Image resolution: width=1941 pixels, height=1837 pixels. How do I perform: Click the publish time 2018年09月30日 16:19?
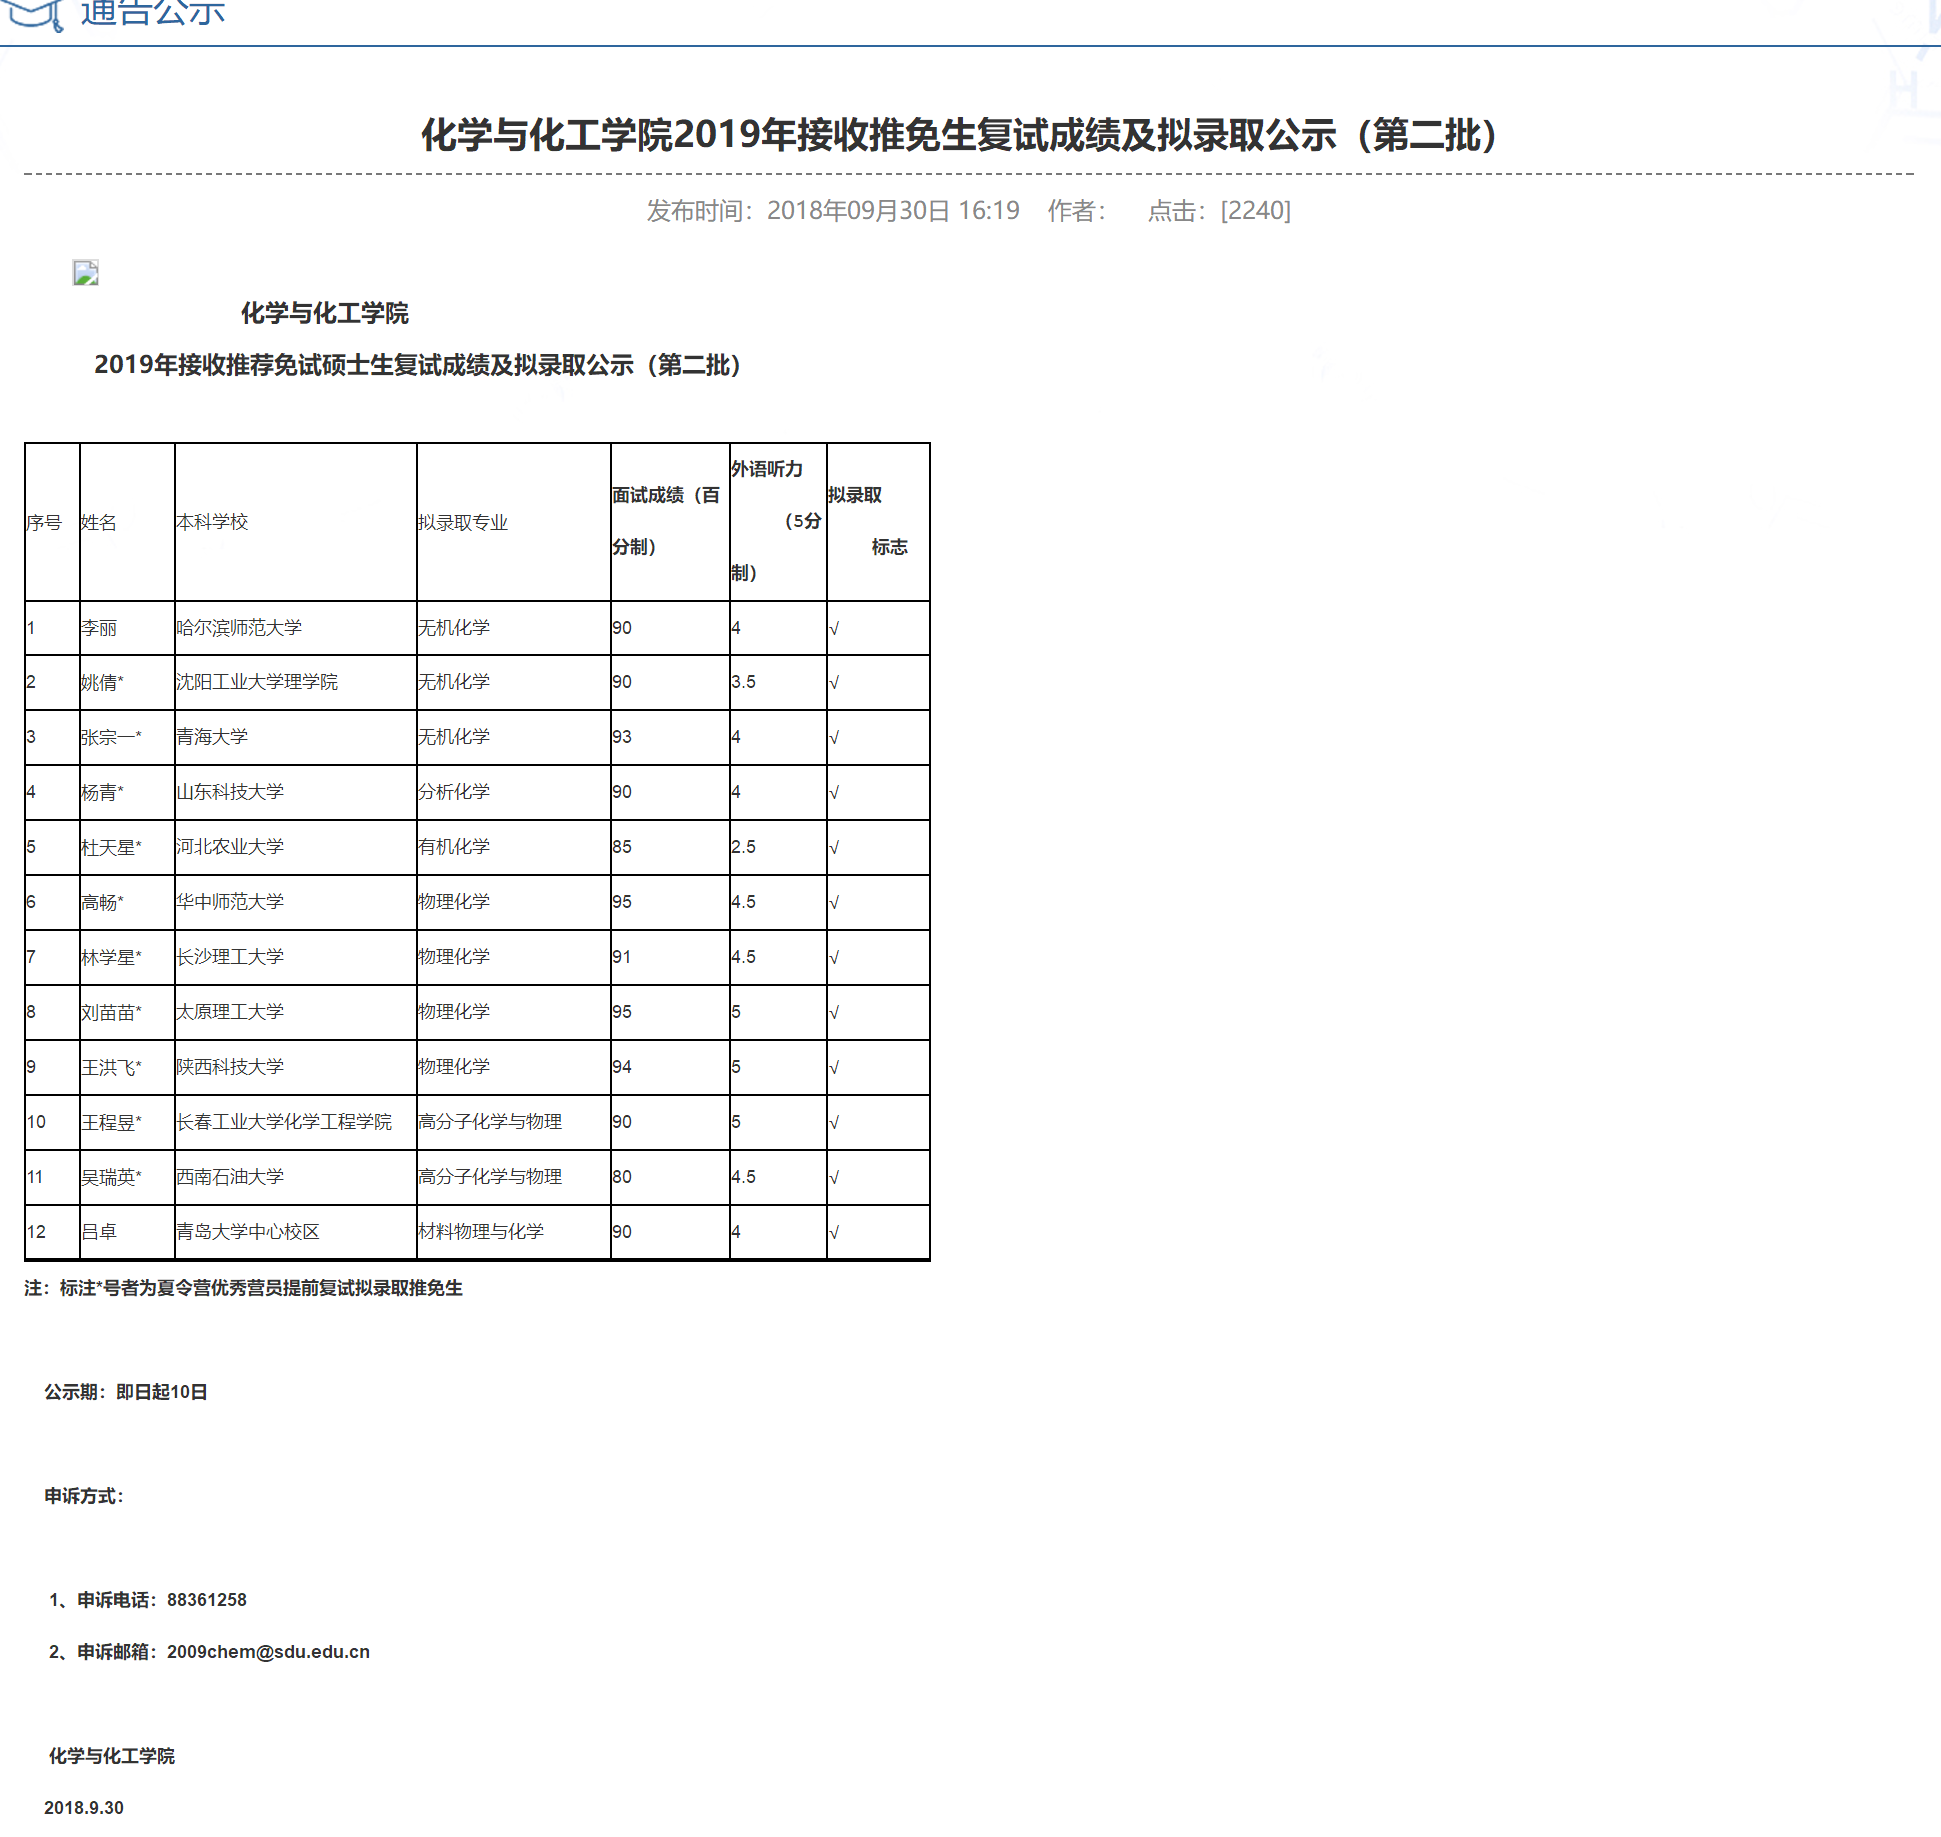pos(893,211)
